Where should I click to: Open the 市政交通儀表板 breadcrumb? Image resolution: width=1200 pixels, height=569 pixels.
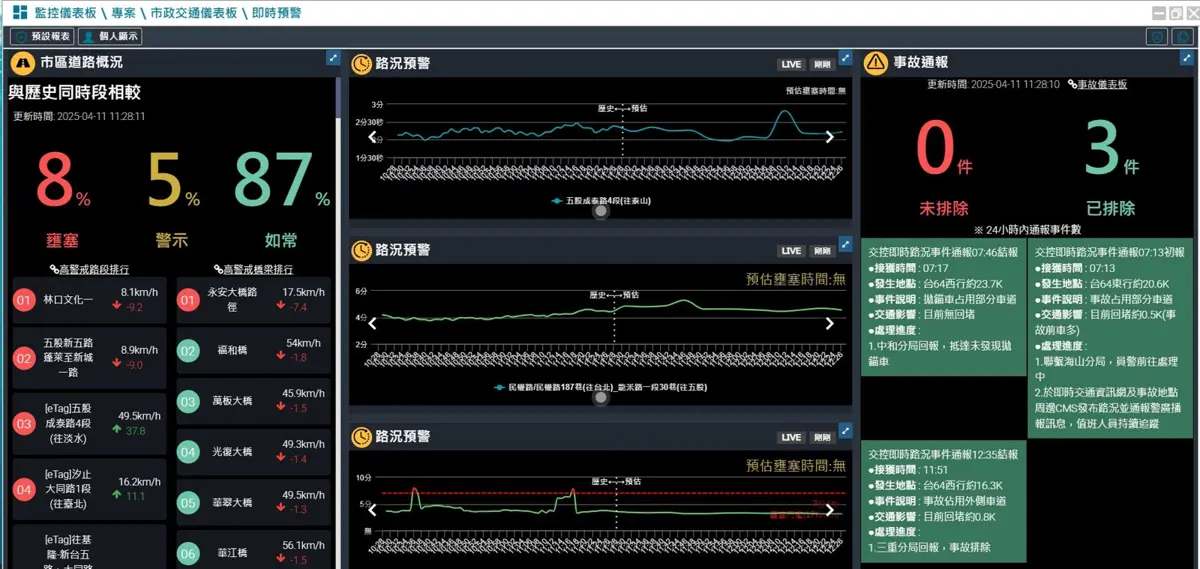(x=193, y=13)
